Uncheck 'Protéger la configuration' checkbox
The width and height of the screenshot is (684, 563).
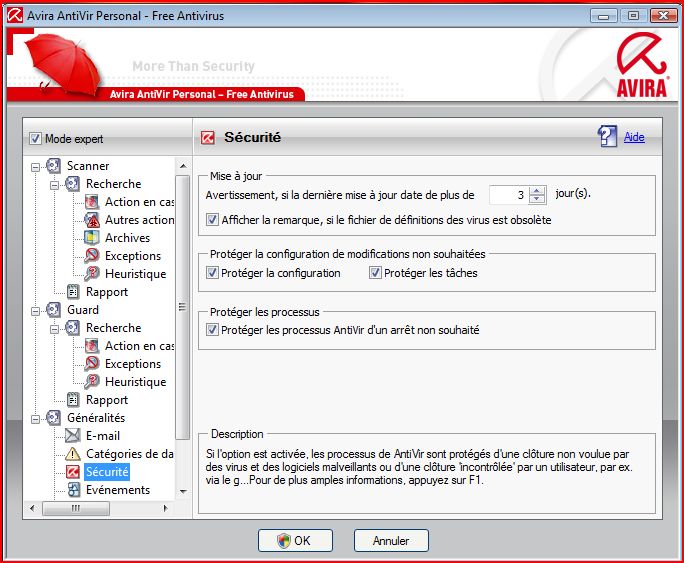click(x=212, y=273)
